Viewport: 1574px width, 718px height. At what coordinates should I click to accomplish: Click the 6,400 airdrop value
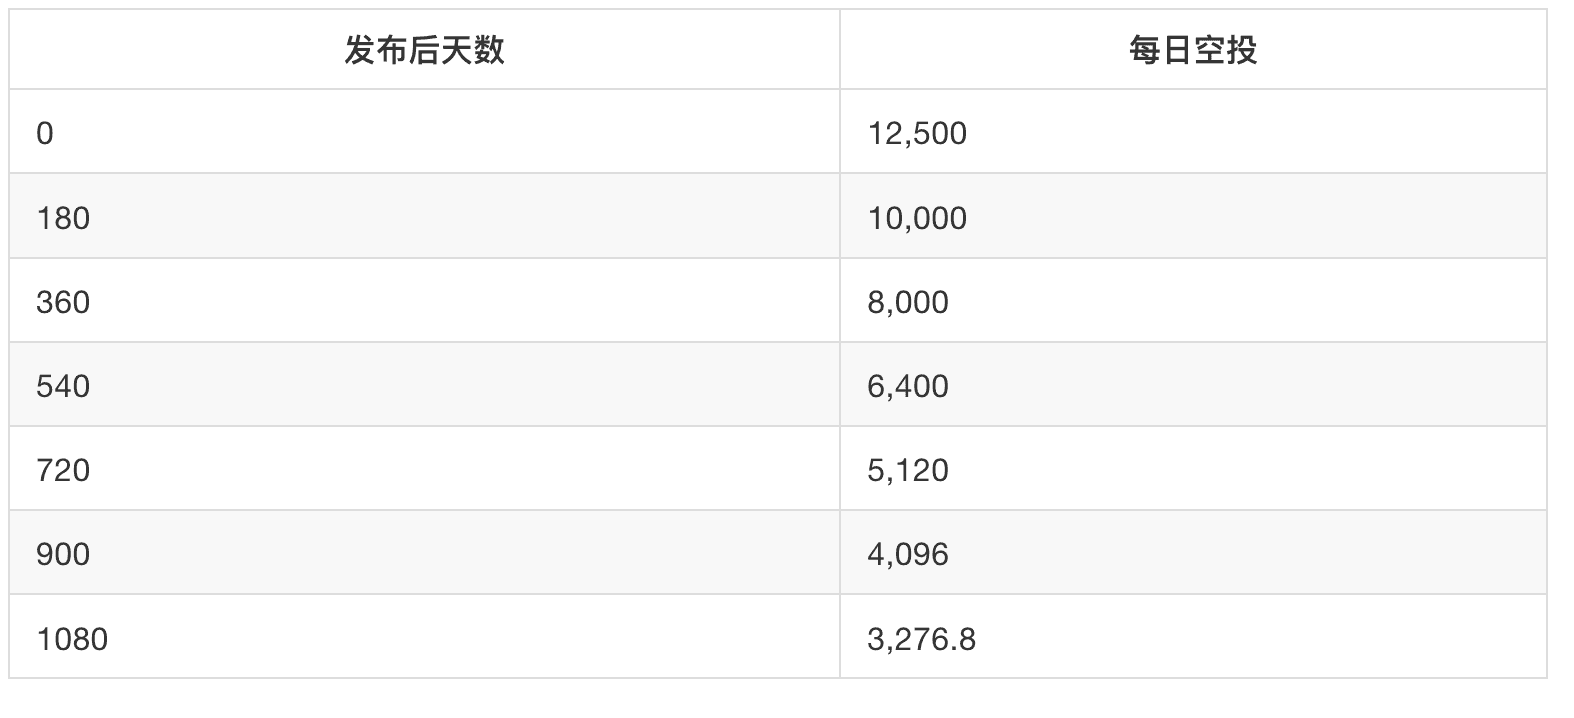tap(1193, 384)
